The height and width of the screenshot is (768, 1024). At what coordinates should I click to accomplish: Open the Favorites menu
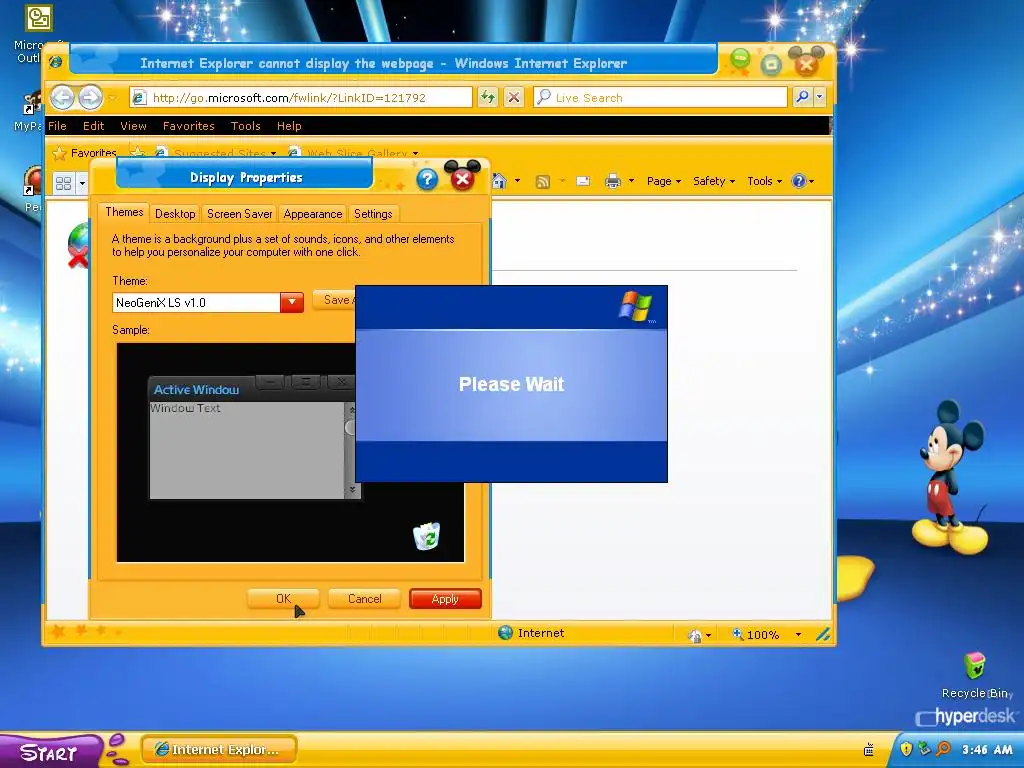coord(189,126)
